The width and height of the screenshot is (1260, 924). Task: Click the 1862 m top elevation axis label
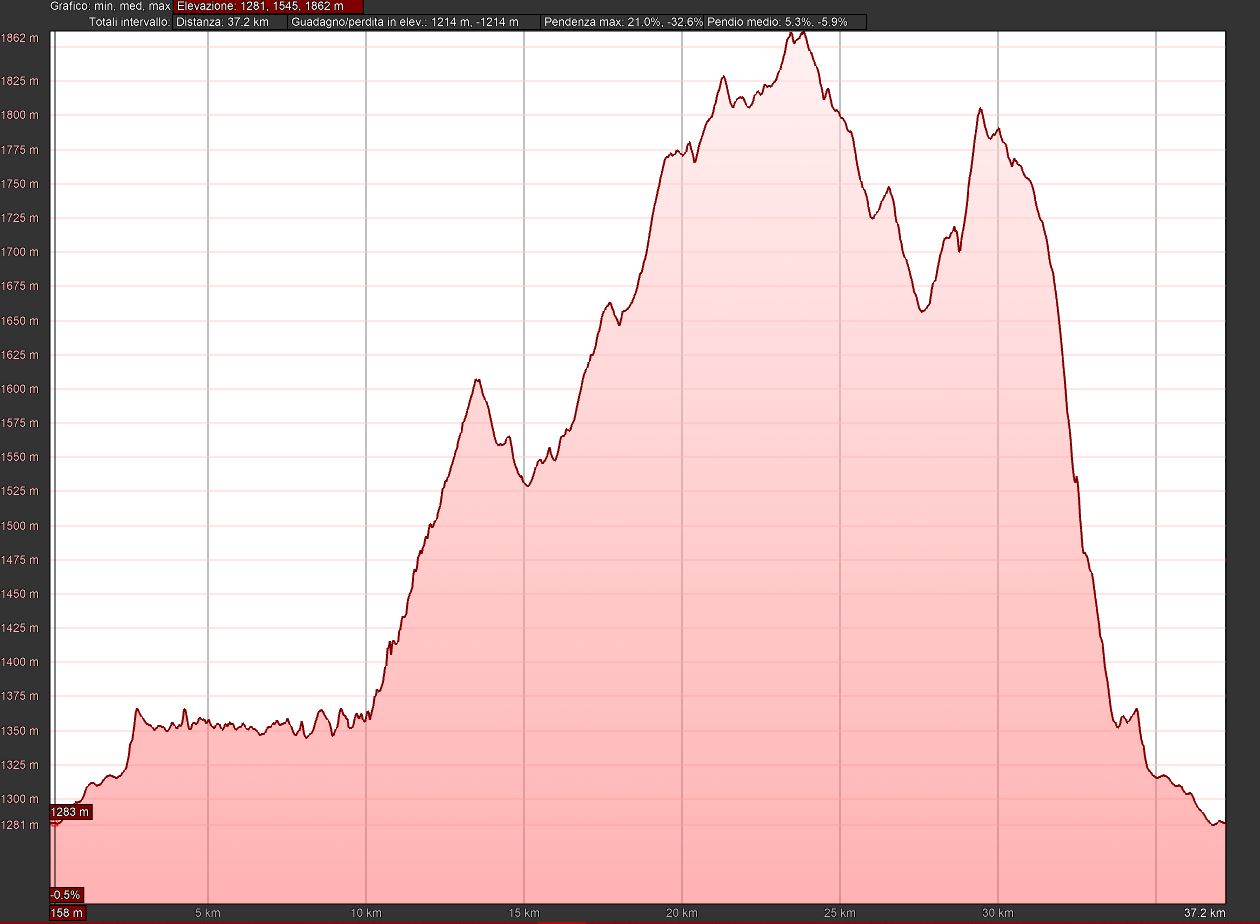pos(20,38)
